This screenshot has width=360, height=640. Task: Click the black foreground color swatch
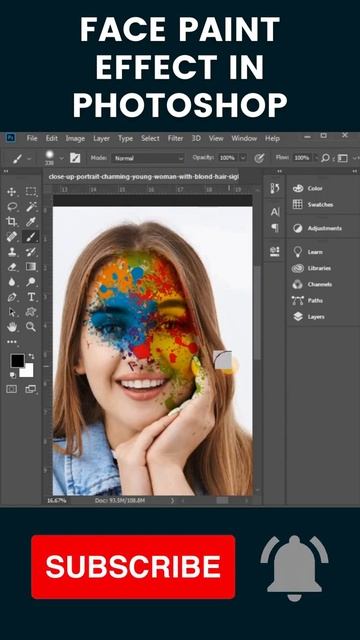tap(17, 360)
